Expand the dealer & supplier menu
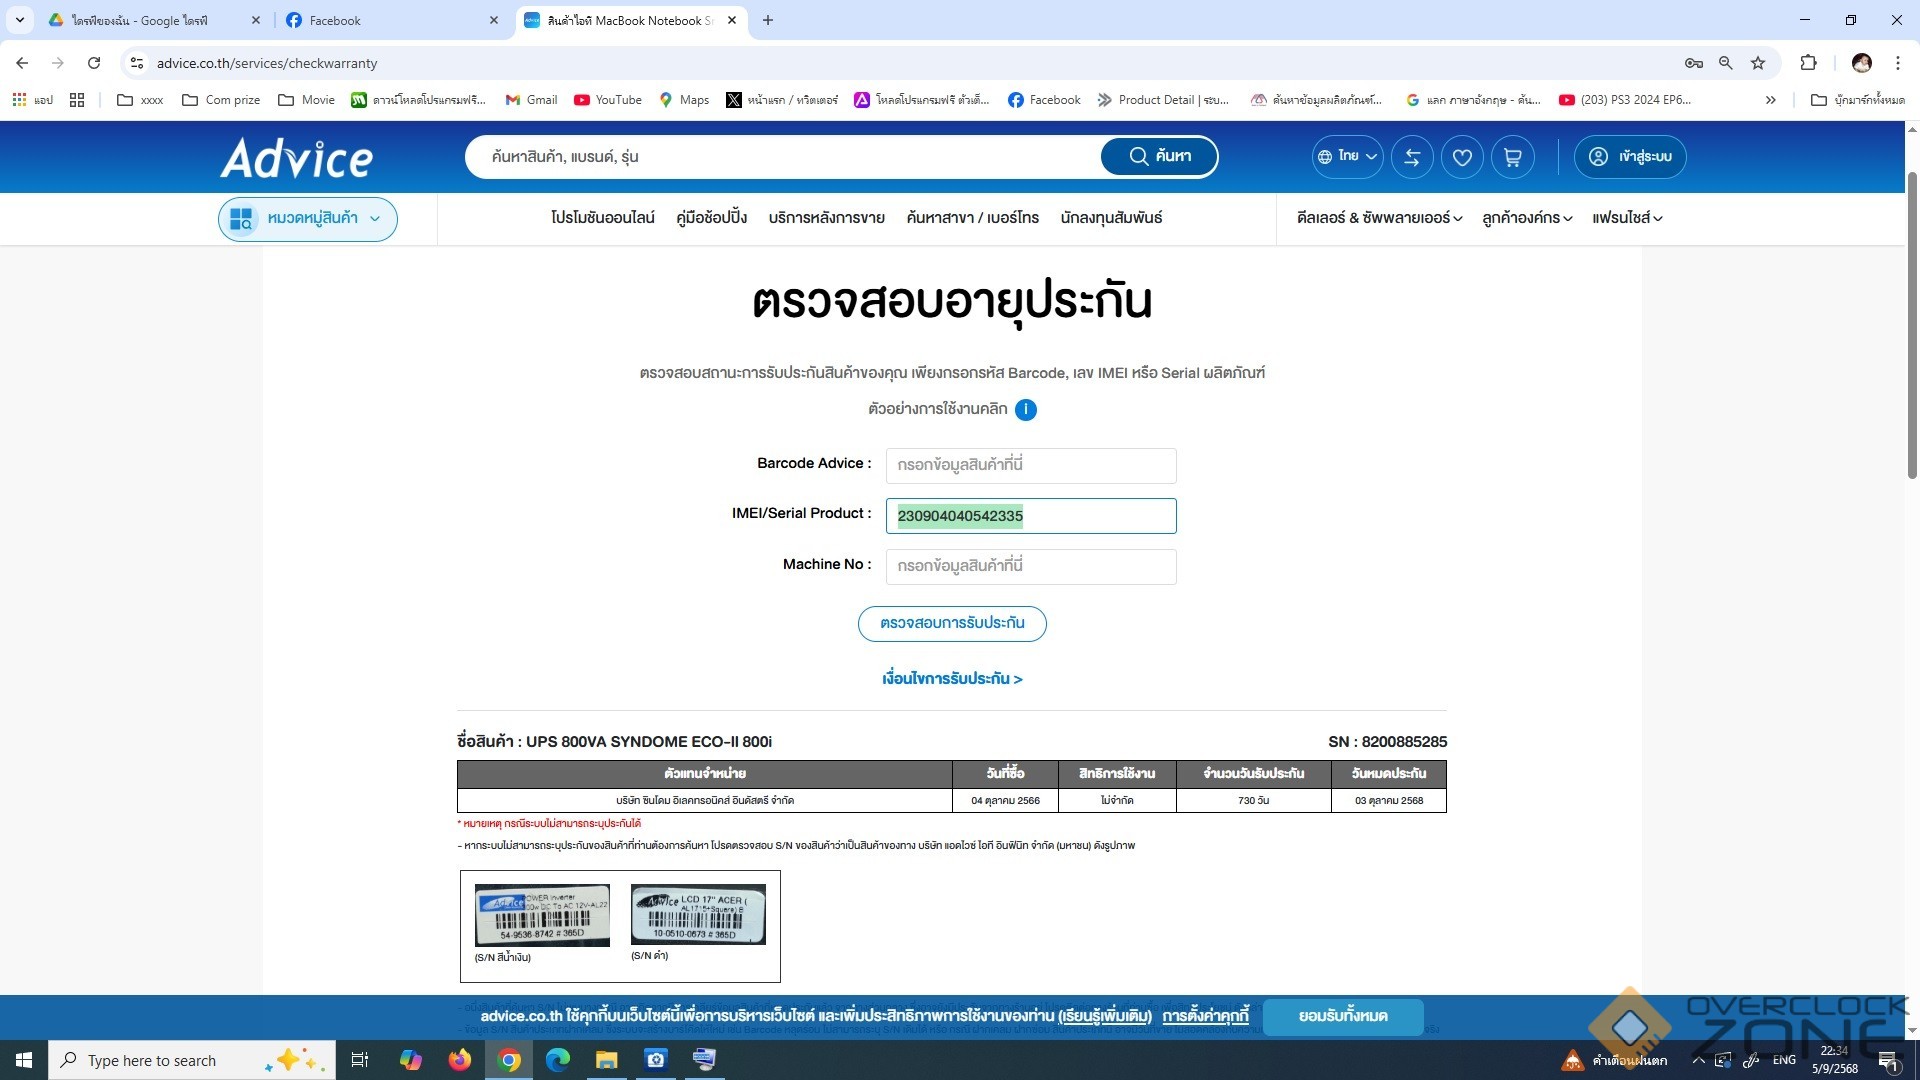This screenshot has width=1920, height=1080. (1379, 218)
